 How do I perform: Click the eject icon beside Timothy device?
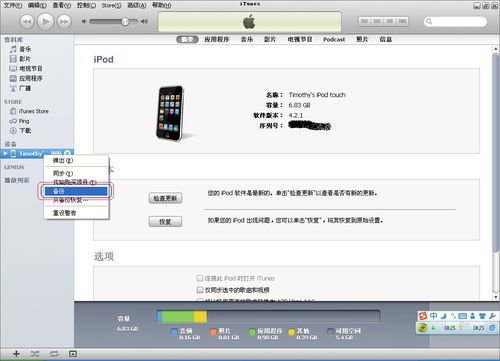[x=68, y=153]
